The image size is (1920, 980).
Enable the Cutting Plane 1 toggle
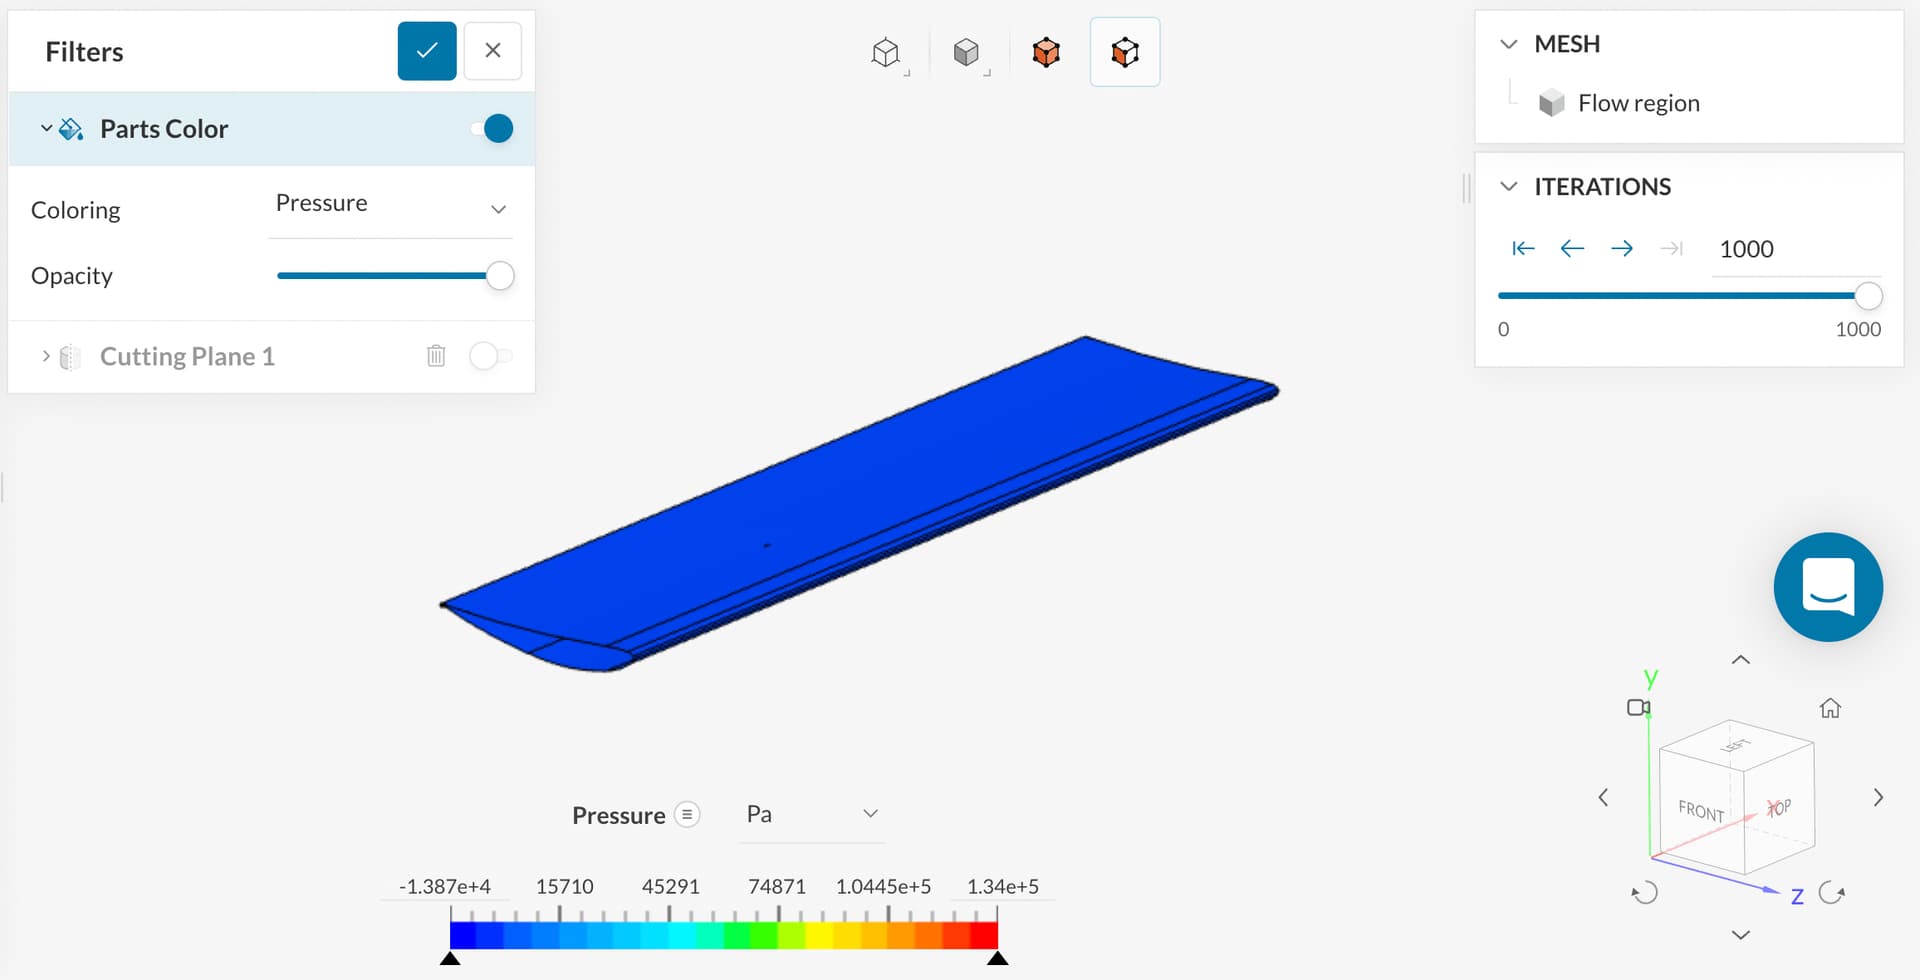click(490, 356)
